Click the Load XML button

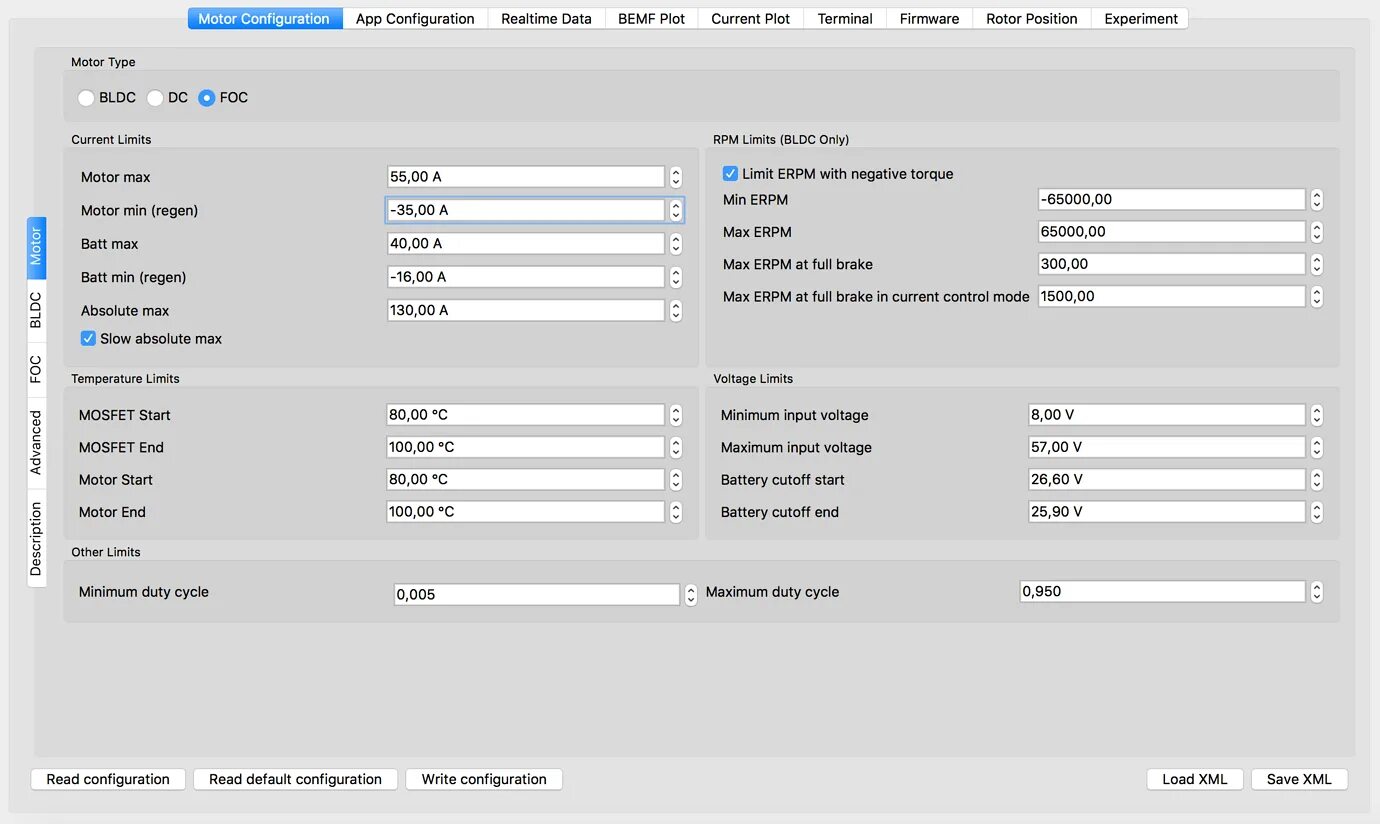click(1194, 779)
